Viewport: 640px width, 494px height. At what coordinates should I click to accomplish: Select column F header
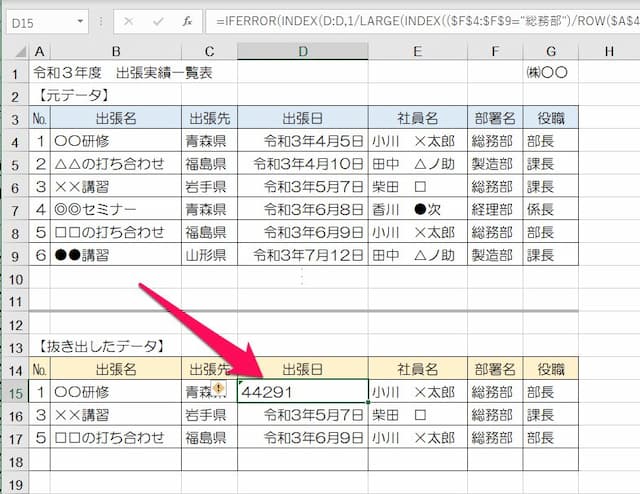tap(495, 52)
